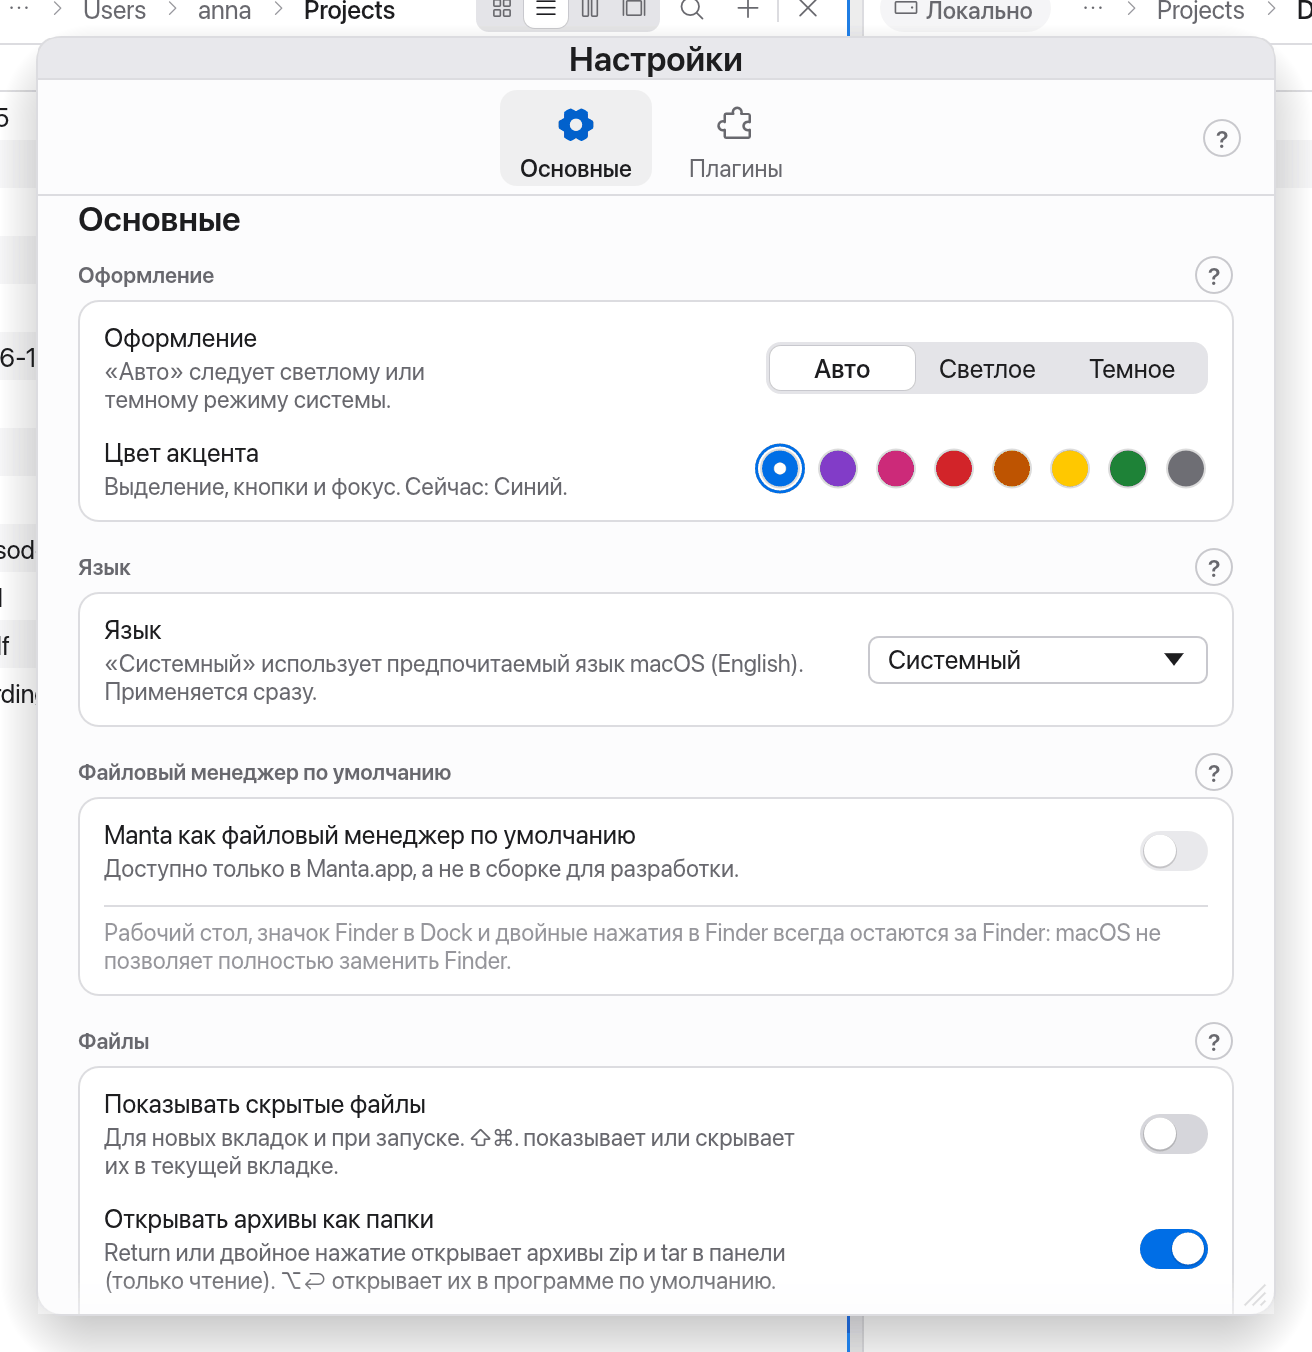Open the Системный language dropdown
Image resolution: width=1312 pixels, height=1352 pixels.
click(x=1038, y=661)
